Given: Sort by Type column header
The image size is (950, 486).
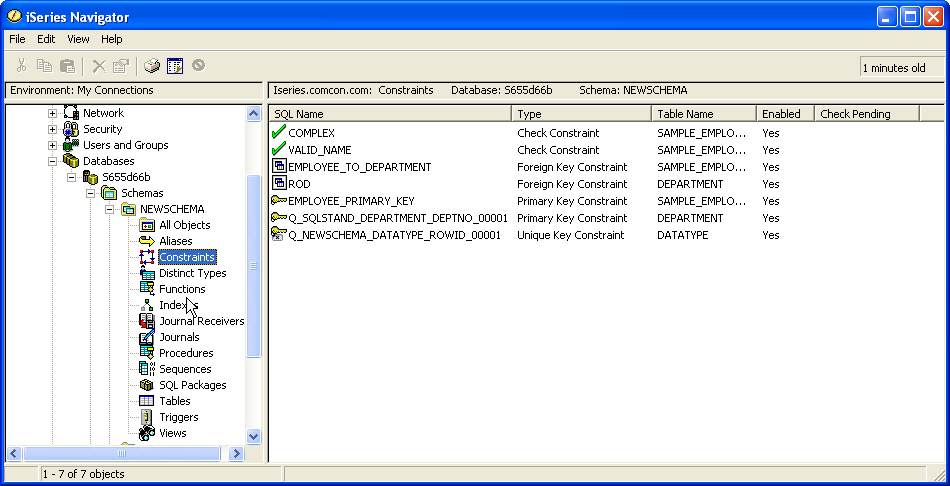Looking at the screenshot, I should click(x=582, y=113).
